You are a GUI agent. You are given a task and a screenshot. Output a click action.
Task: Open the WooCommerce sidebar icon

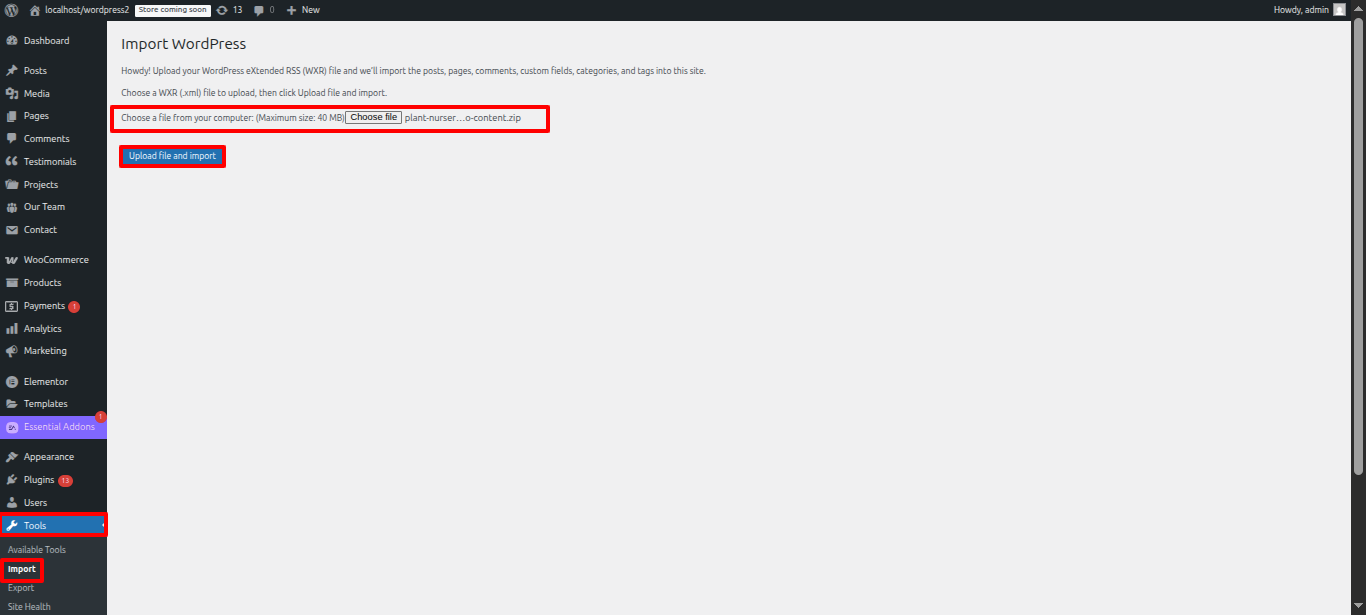pyautogui.click(x=12, y=260)
